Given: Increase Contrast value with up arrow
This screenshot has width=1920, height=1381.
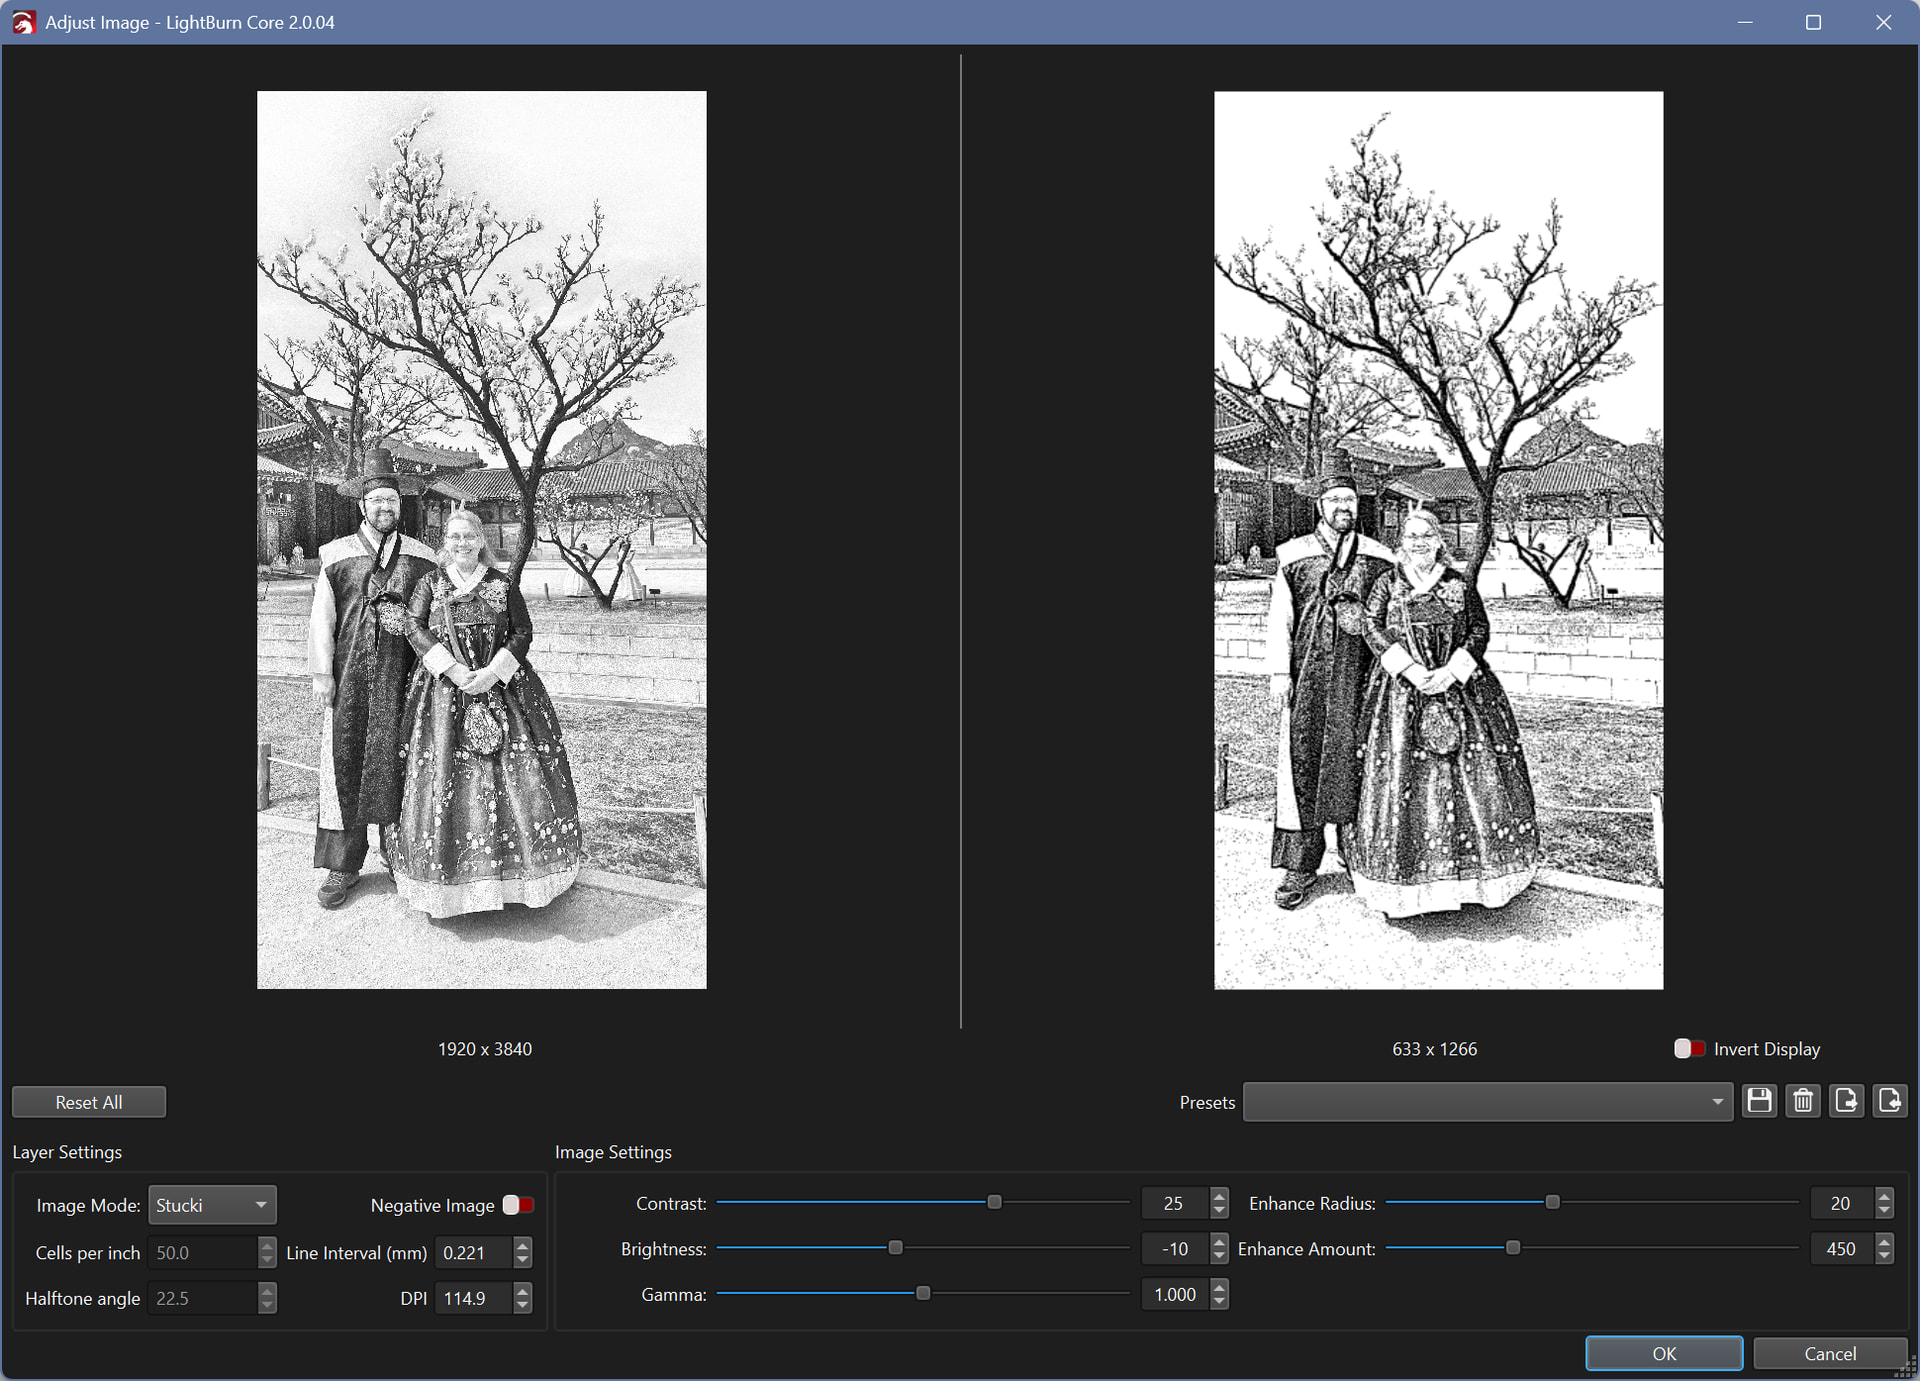Looking at the screenshot, I should tap(1219, 1196).
